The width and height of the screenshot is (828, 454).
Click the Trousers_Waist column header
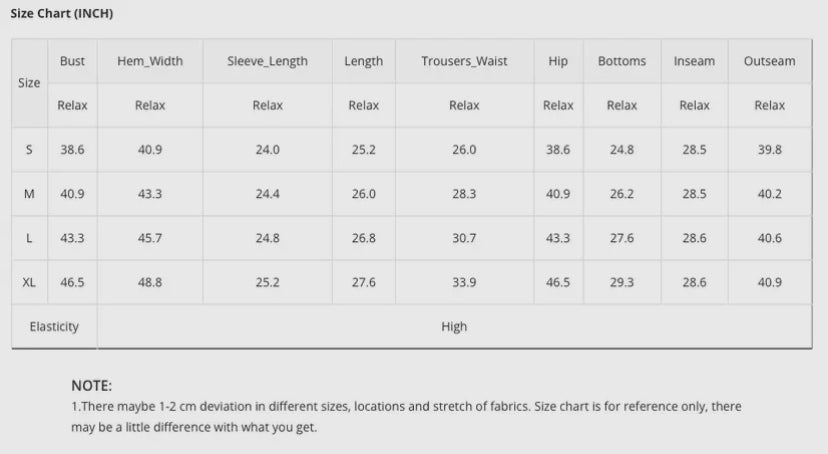tap(464, 61)
